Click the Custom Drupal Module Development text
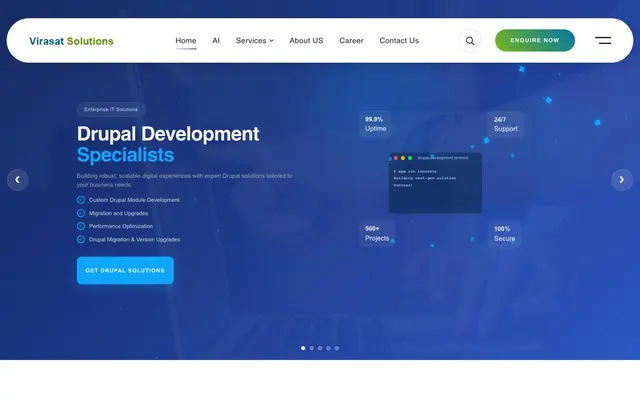Image resolution: width=640 pixels, height=400 pixels. coord(134,200)
